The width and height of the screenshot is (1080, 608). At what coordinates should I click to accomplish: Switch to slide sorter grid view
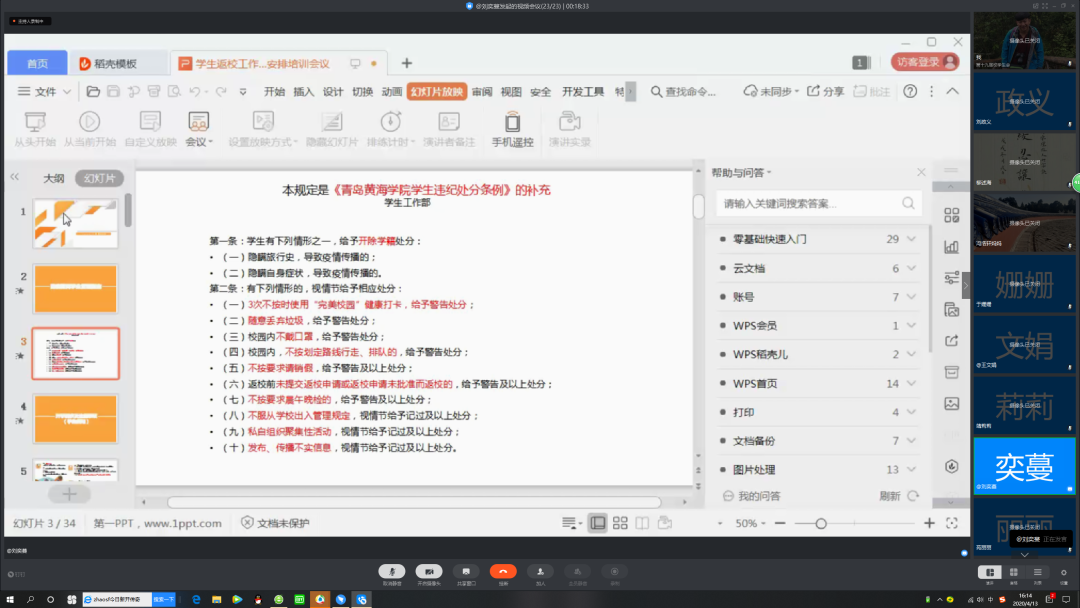point(620,523)
